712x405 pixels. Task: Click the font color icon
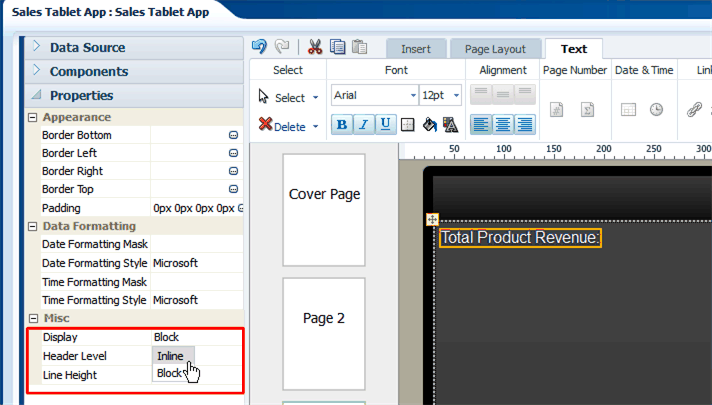451,124
